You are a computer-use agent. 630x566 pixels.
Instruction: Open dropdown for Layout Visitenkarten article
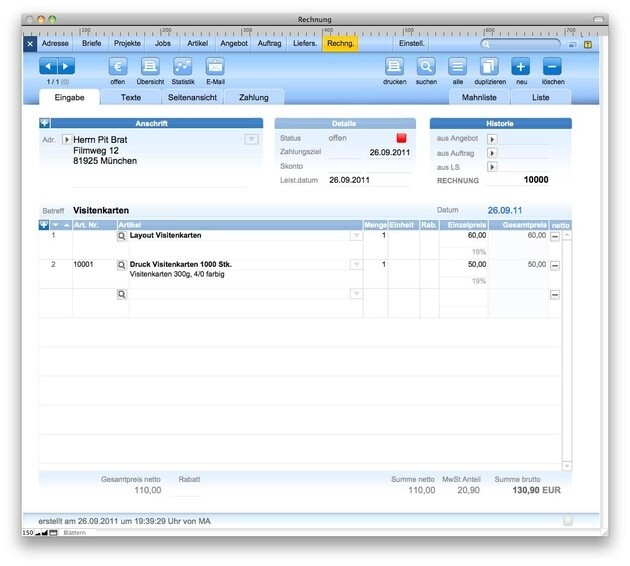pyautogui.click(x=356, y=236)
